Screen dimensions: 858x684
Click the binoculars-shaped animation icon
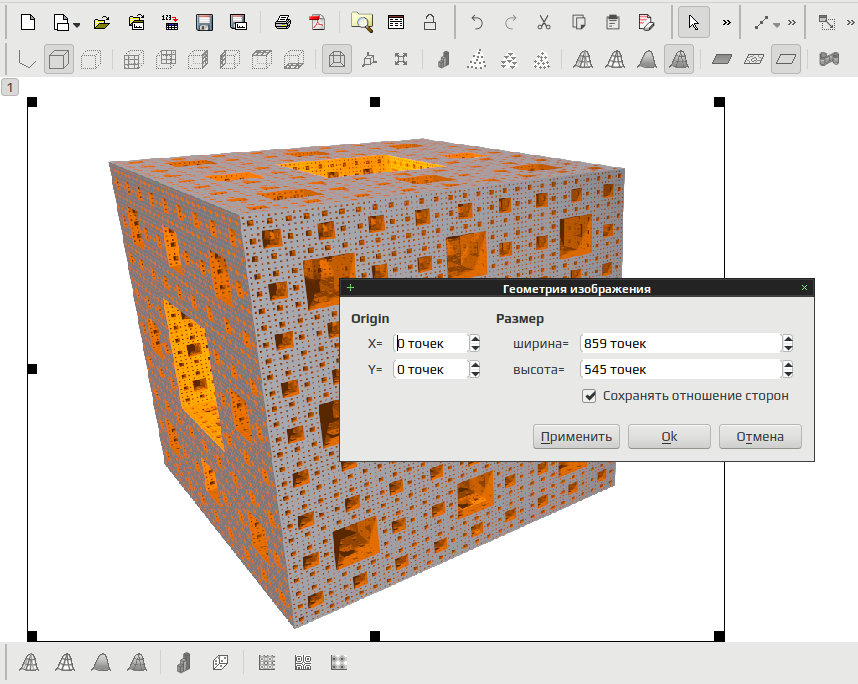point(829,59)
